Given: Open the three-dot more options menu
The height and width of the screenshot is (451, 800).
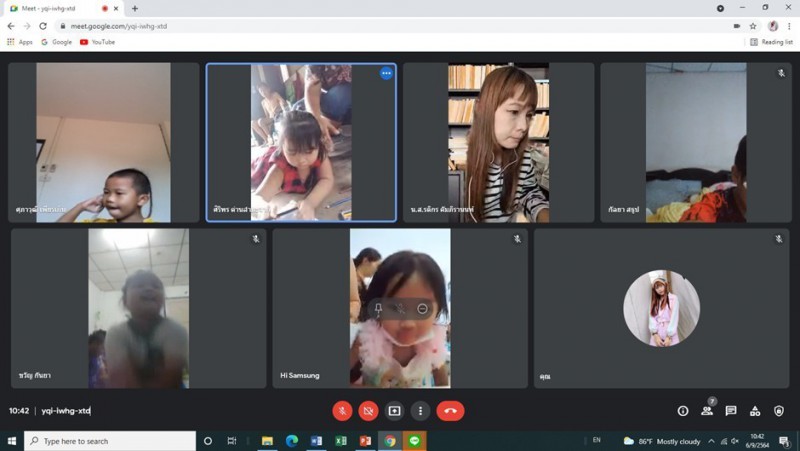Looking at the screenshot, I should point(420,410).
